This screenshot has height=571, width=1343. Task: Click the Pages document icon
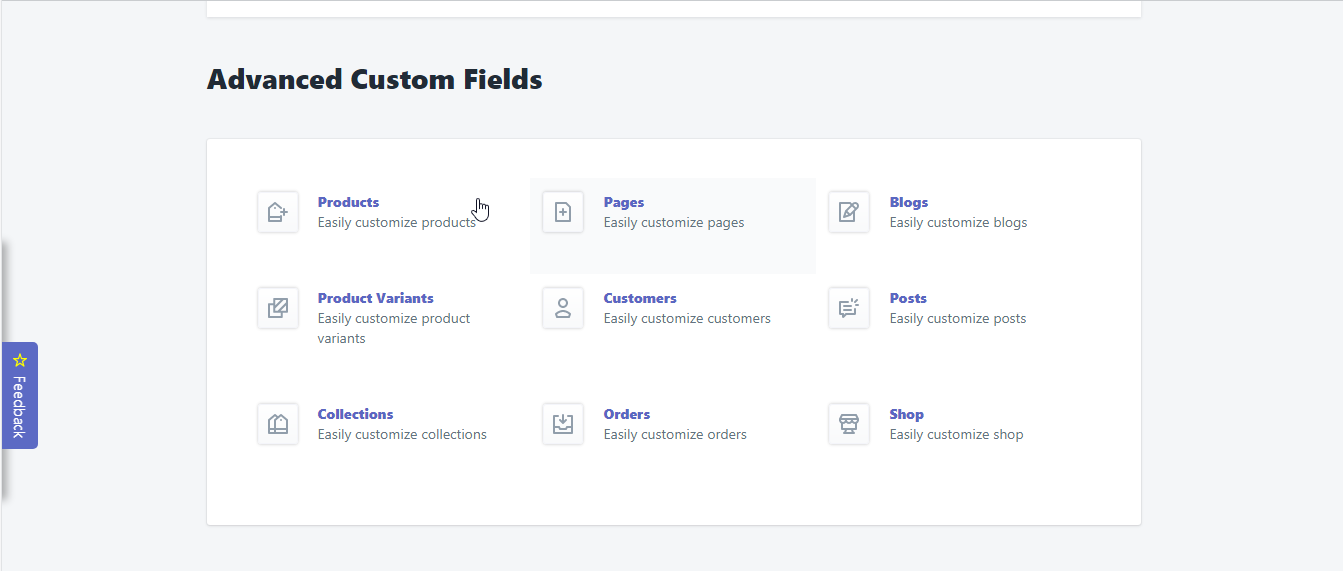coord(563,212)
